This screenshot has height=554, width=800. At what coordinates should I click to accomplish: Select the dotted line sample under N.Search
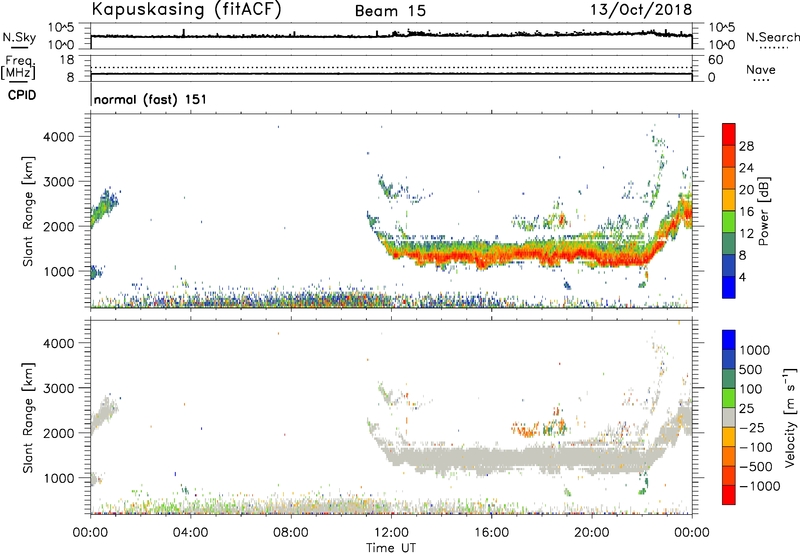coord(773,48)
